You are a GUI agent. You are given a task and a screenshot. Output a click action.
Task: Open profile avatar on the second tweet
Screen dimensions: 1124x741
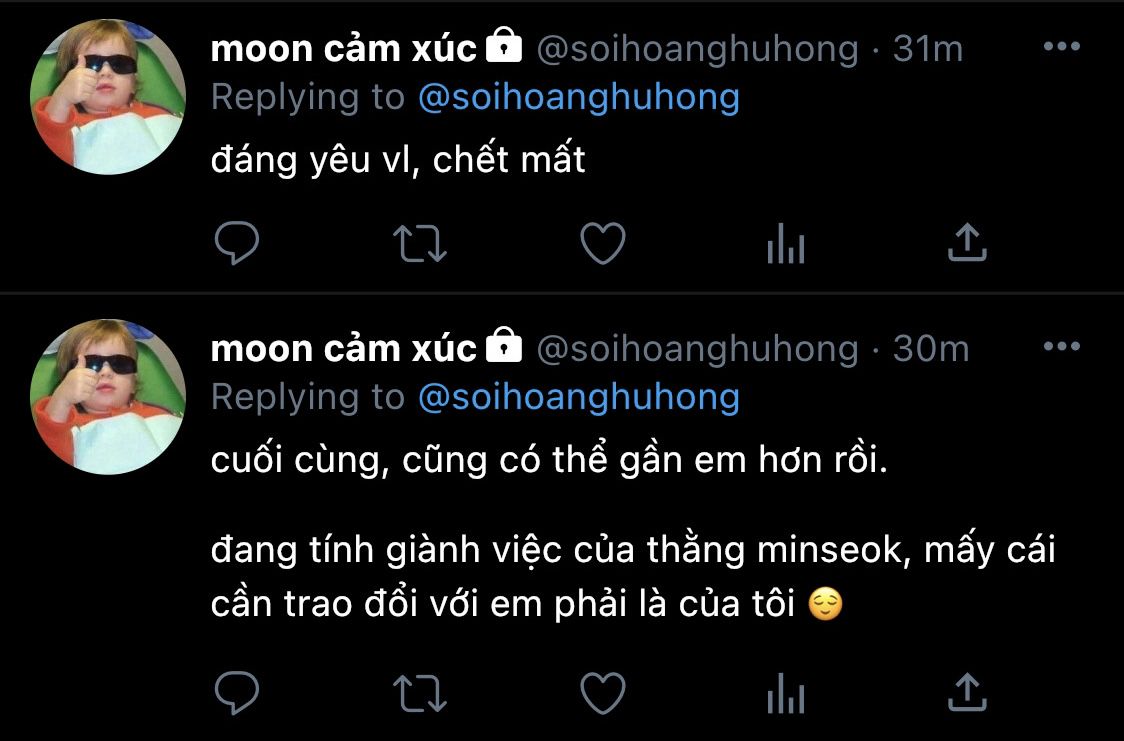coord(108,397)
